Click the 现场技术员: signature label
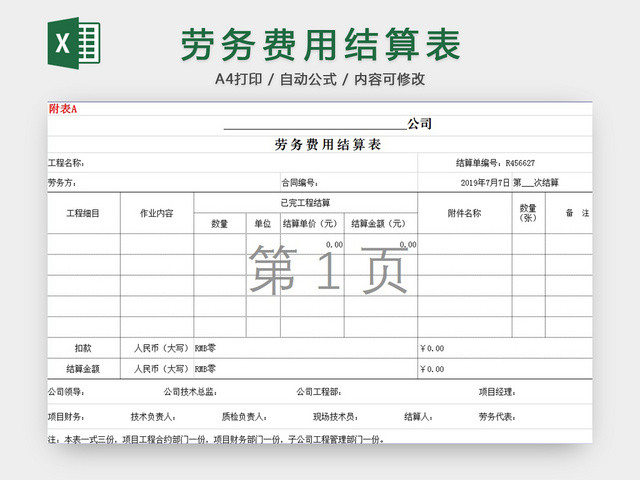The image size is (640, 480). [336, 417]
